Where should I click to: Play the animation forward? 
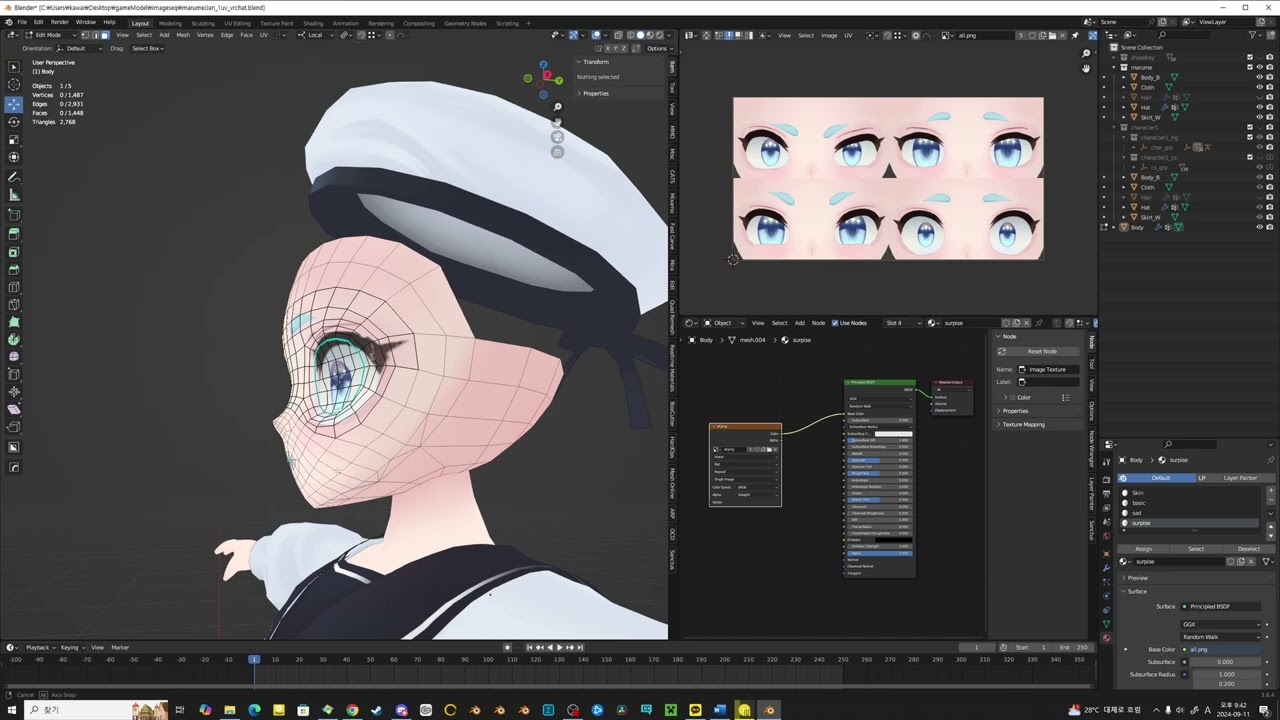pos(559,647)
